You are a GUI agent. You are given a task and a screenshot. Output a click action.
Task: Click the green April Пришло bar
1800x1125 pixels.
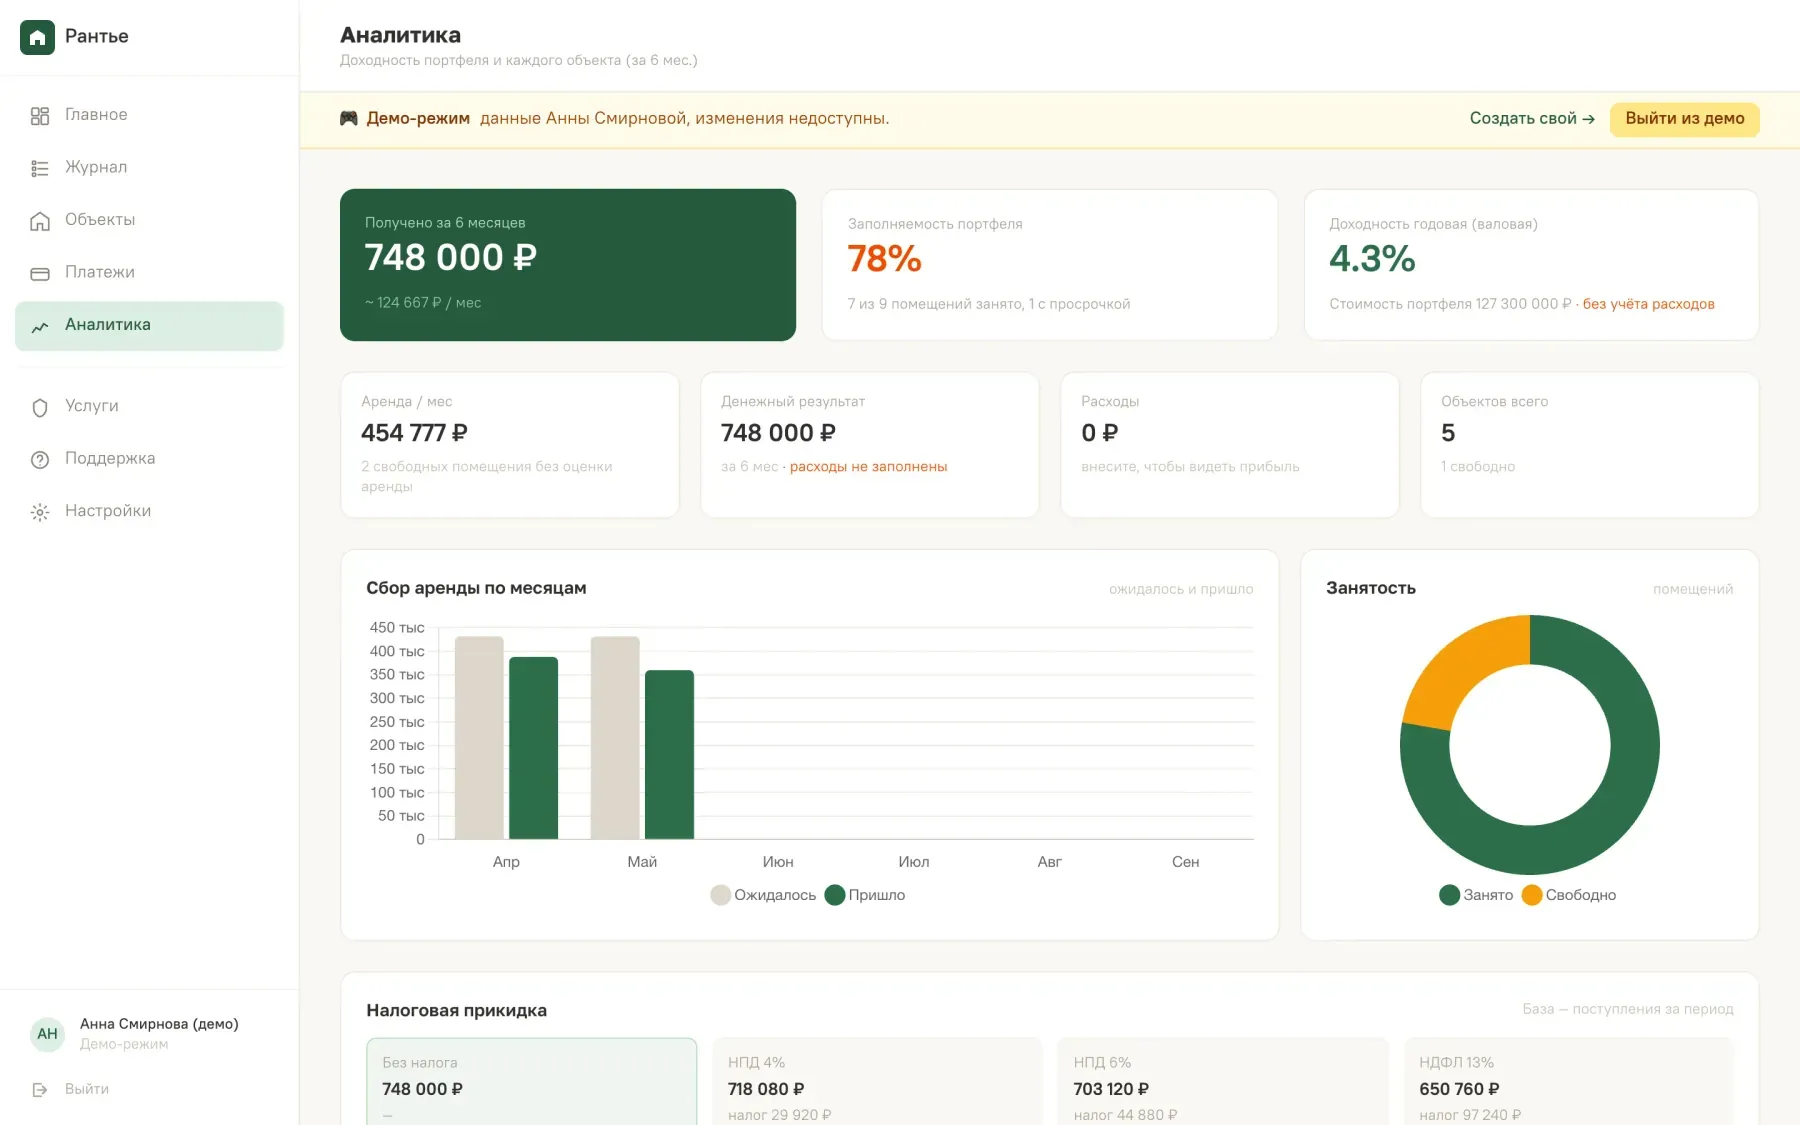pyautogui.click(x=533, y=748)
